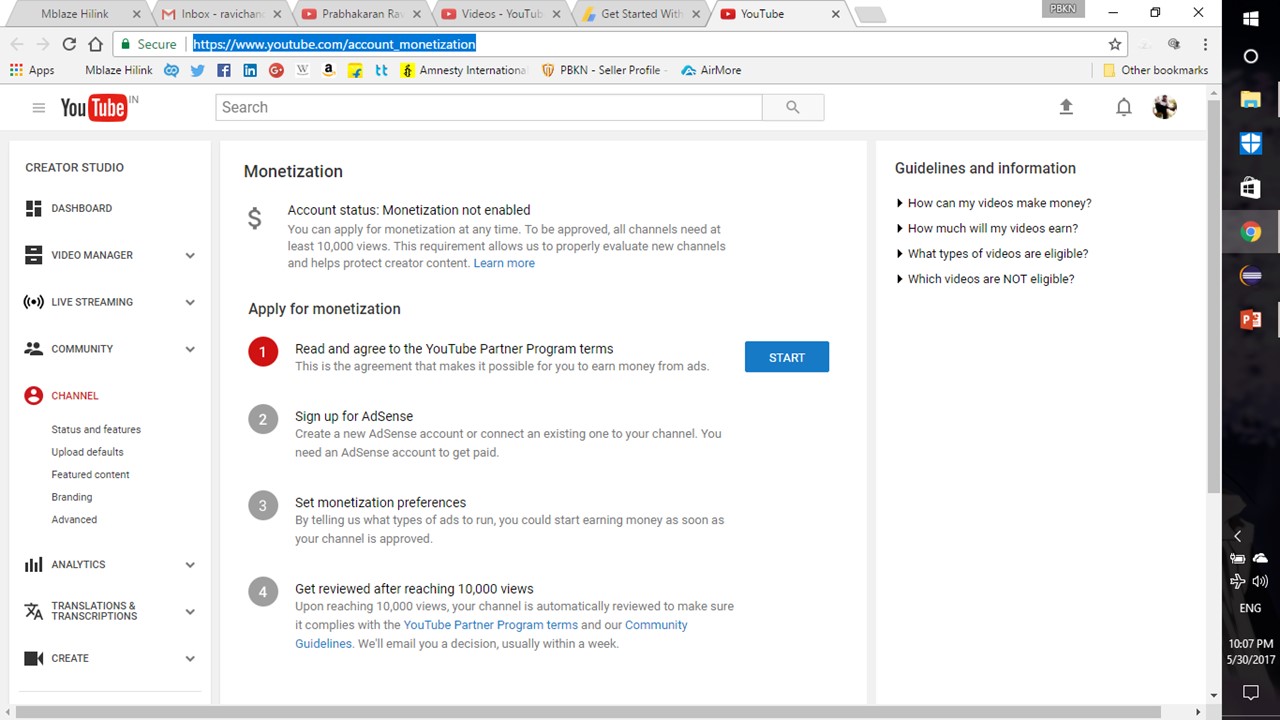Expand 'How can my videos make money?'

tap(999, 203)
